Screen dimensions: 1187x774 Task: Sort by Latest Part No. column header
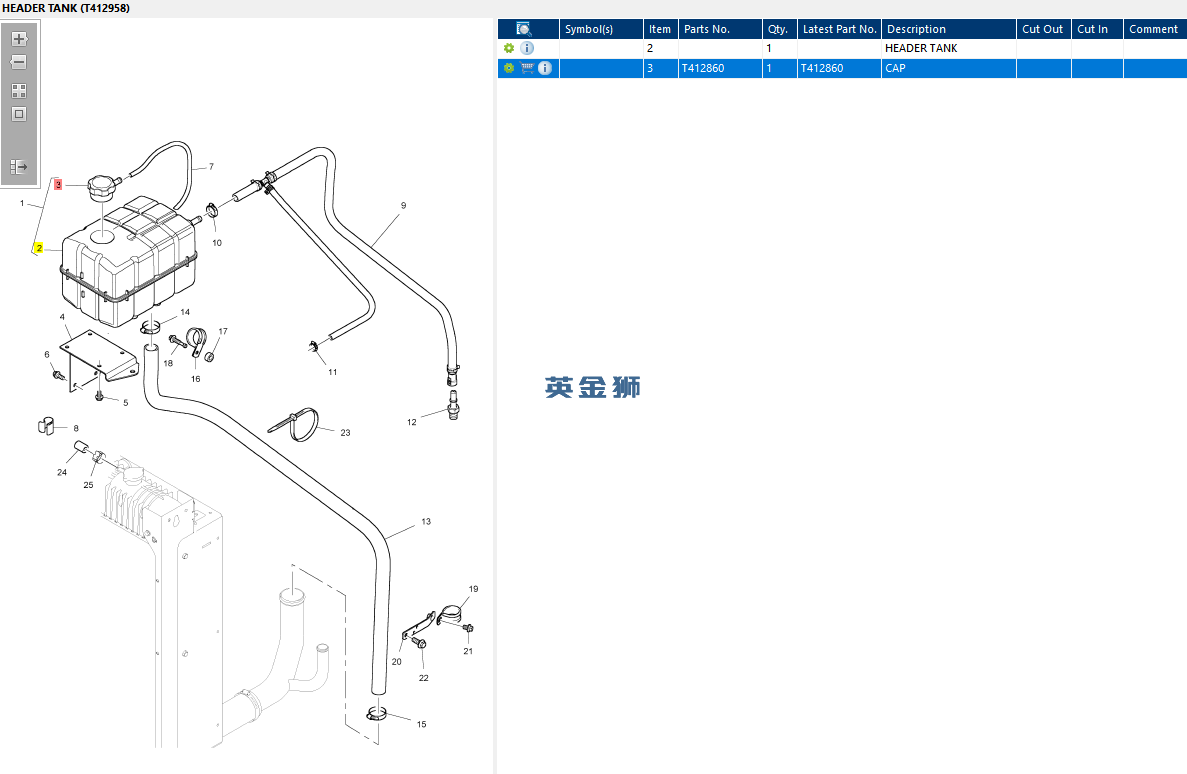(839, 29)
